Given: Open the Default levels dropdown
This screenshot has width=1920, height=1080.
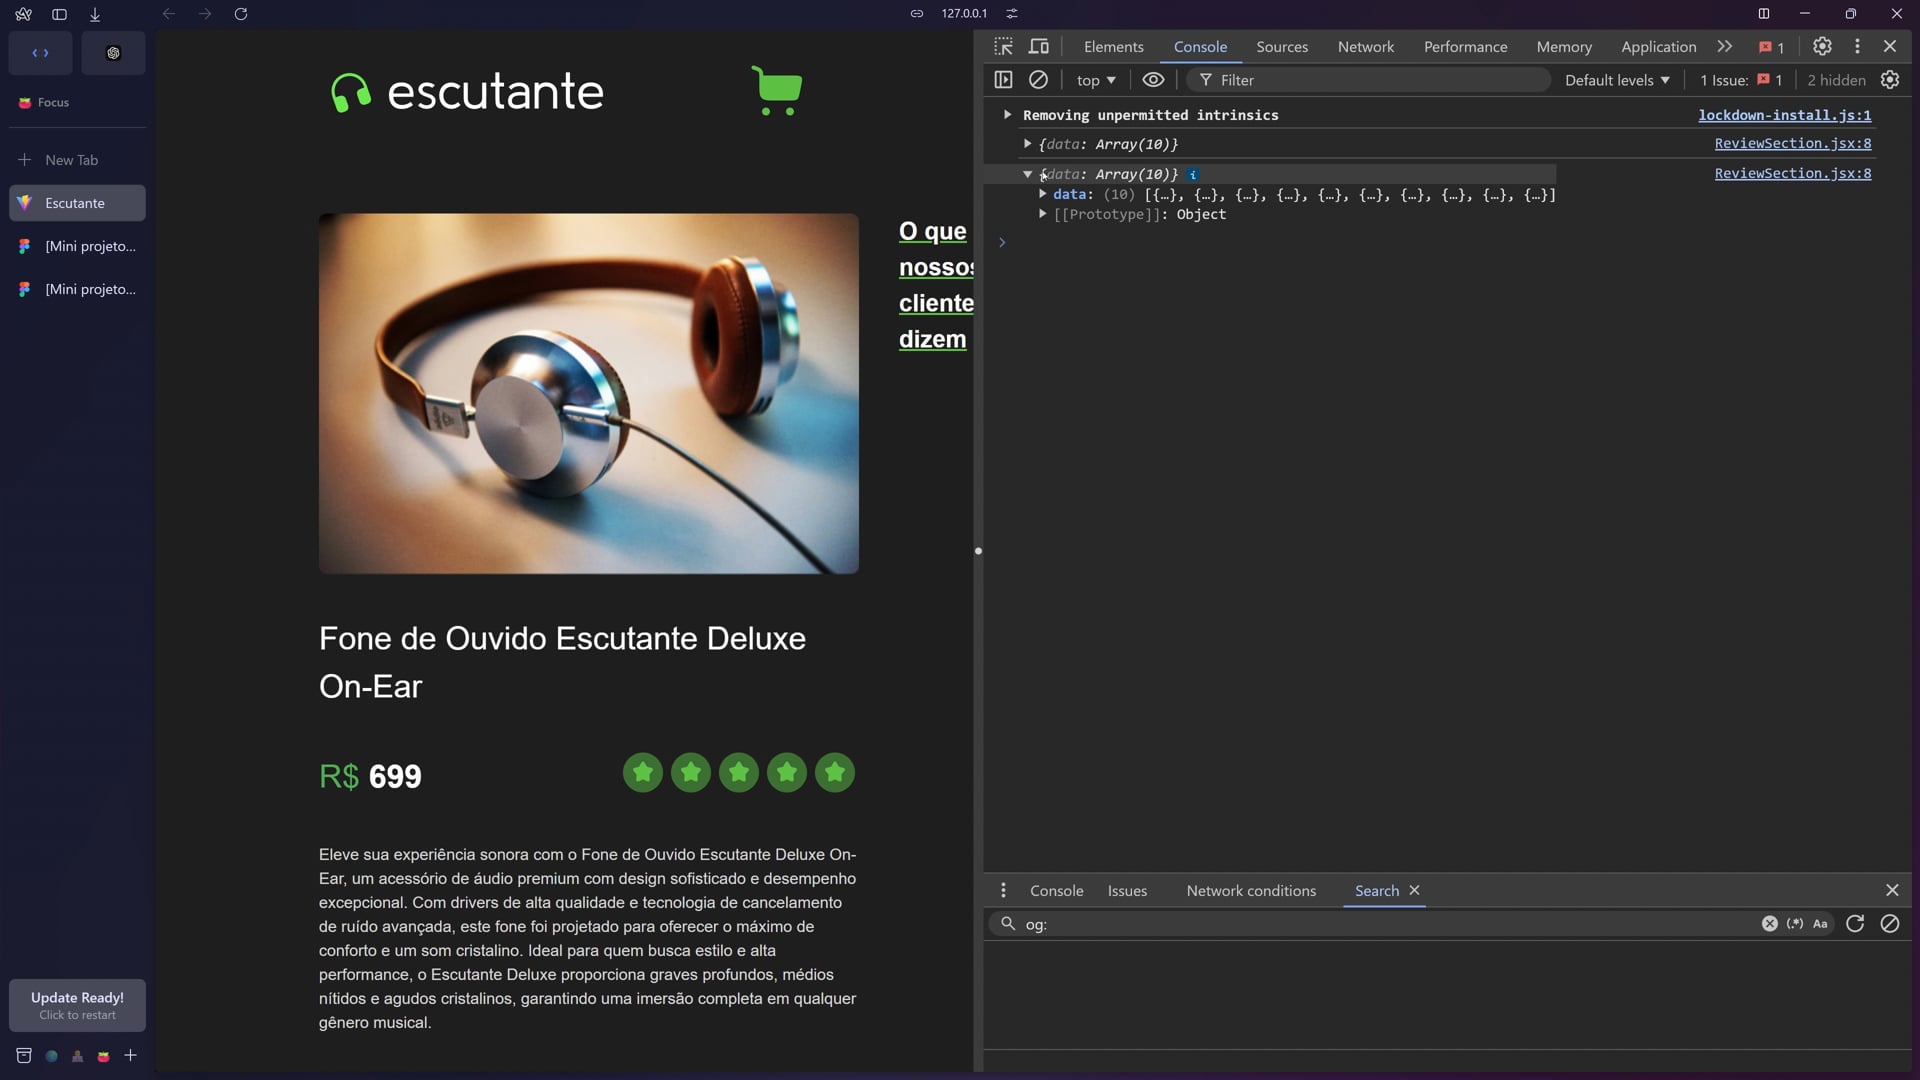Looking at the screenshot, I should click(x=1617, y=80).
